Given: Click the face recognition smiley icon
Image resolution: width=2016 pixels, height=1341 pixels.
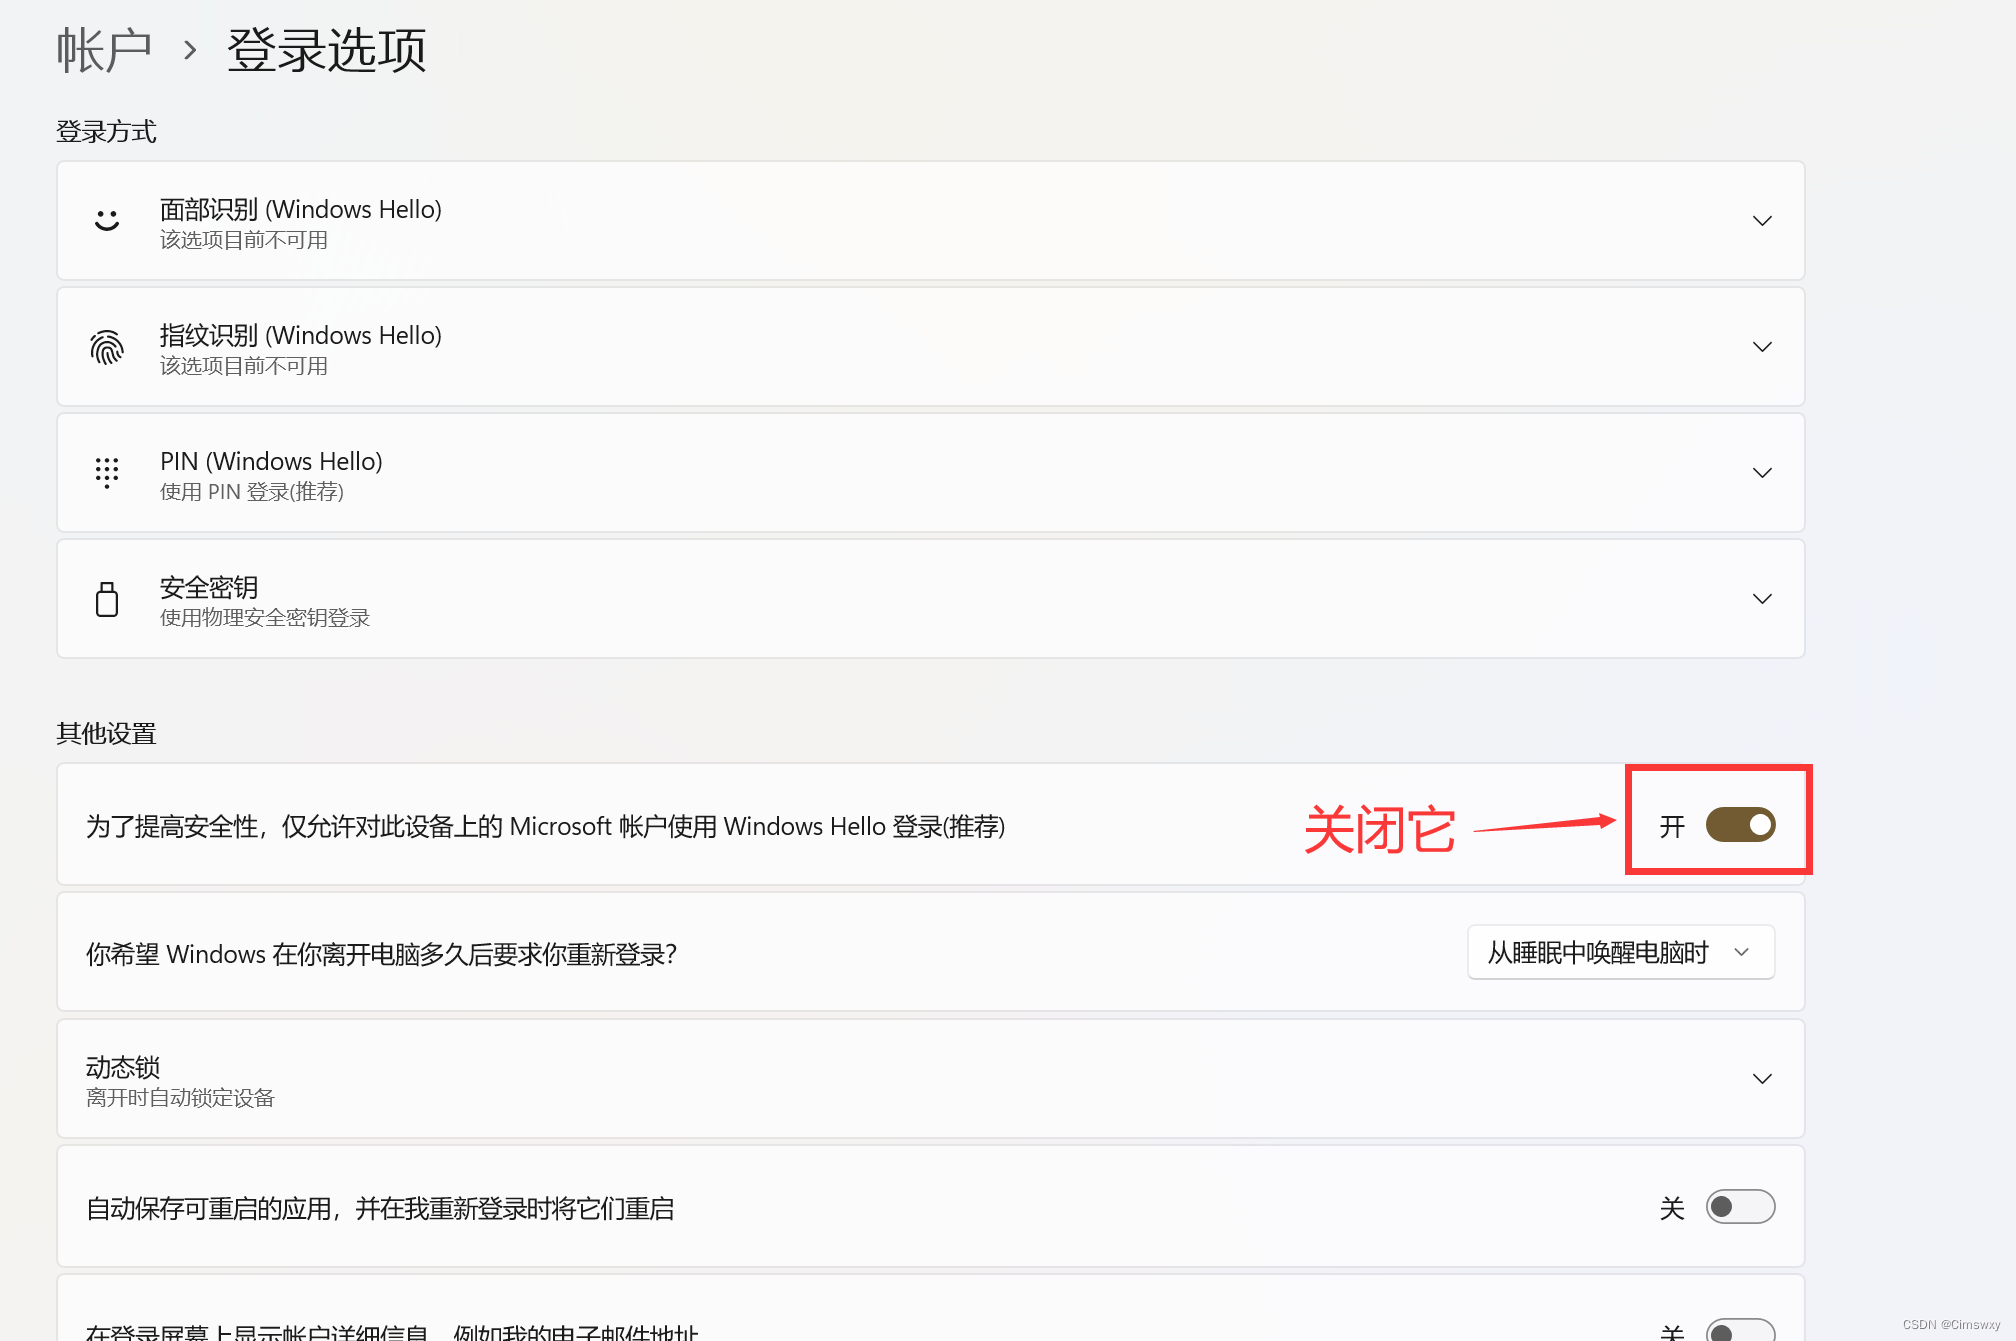Looking at the screenshot, I should (x=107, y=220).
